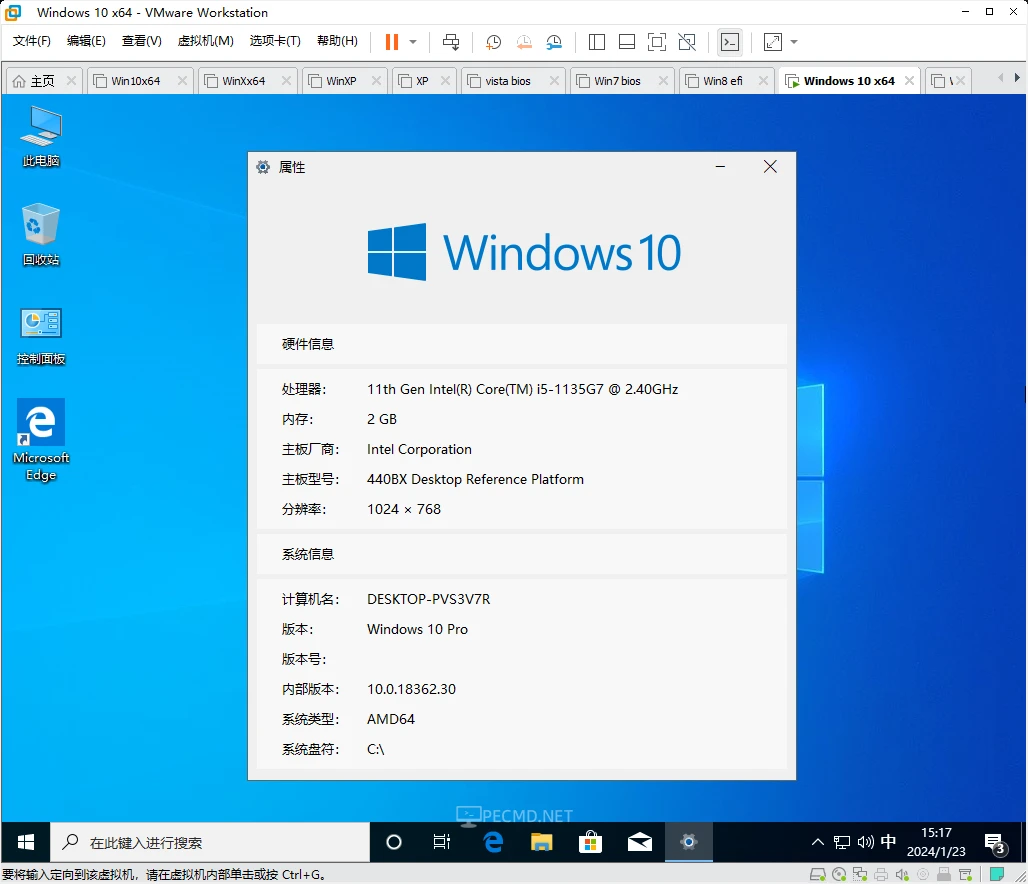Open the 选项卡(T) menu
Screen dimensions: 1028x884
tap(275, 41)
